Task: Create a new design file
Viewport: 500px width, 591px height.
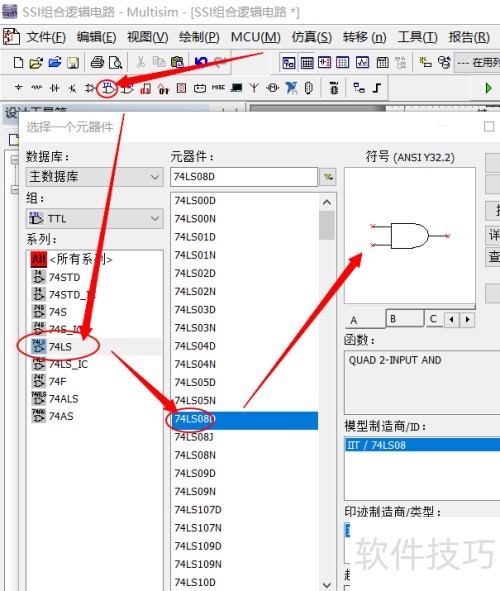Action: tap(18, 62)
